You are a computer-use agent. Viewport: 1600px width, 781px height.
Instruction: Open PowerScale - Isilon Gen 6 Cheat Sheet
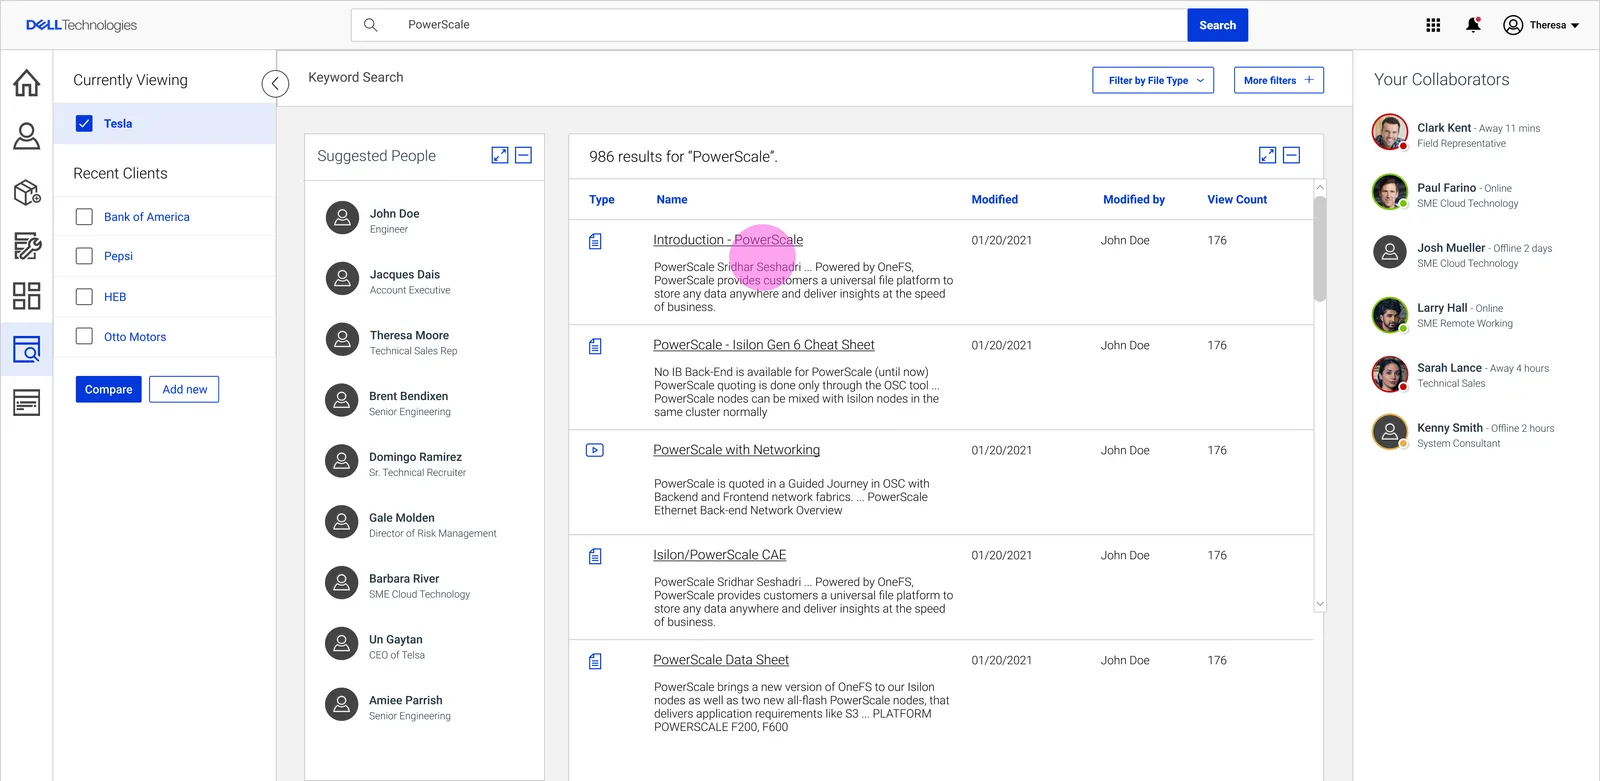764,345
